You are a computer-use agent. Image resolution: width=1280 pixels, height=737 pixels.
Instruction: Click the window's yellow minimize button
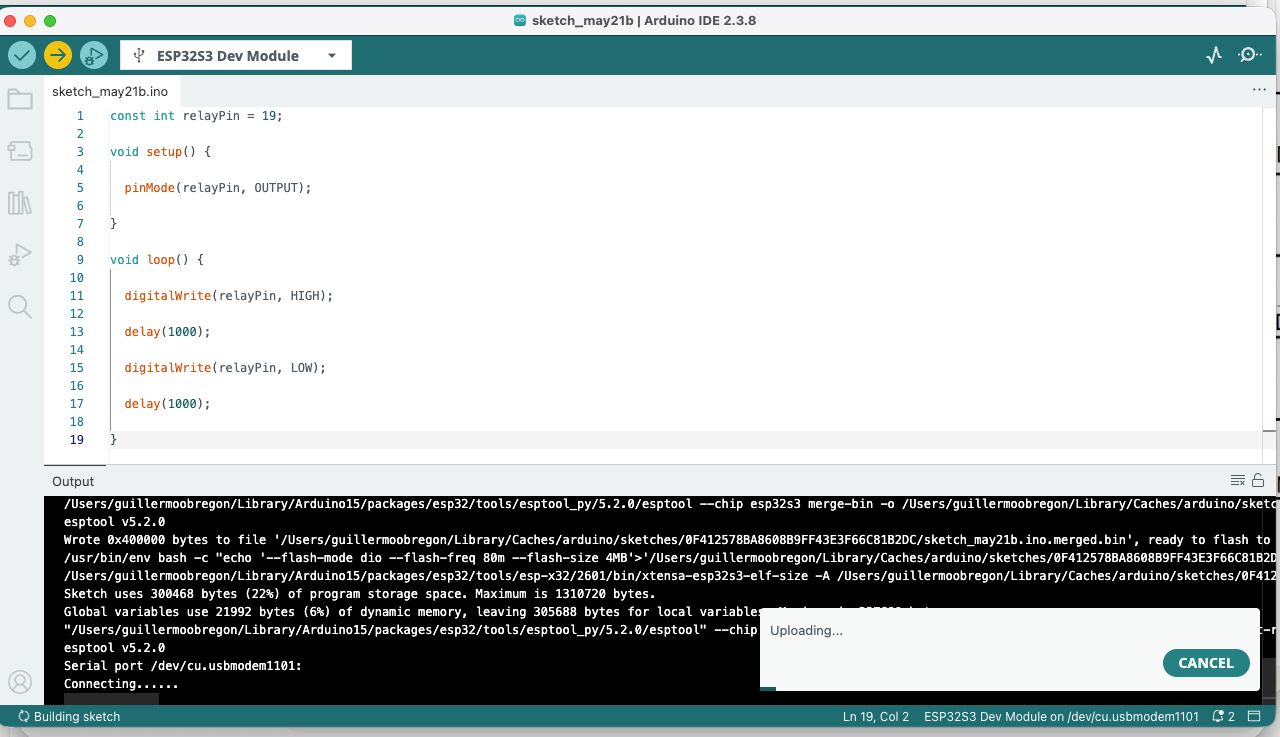point(30,20)
